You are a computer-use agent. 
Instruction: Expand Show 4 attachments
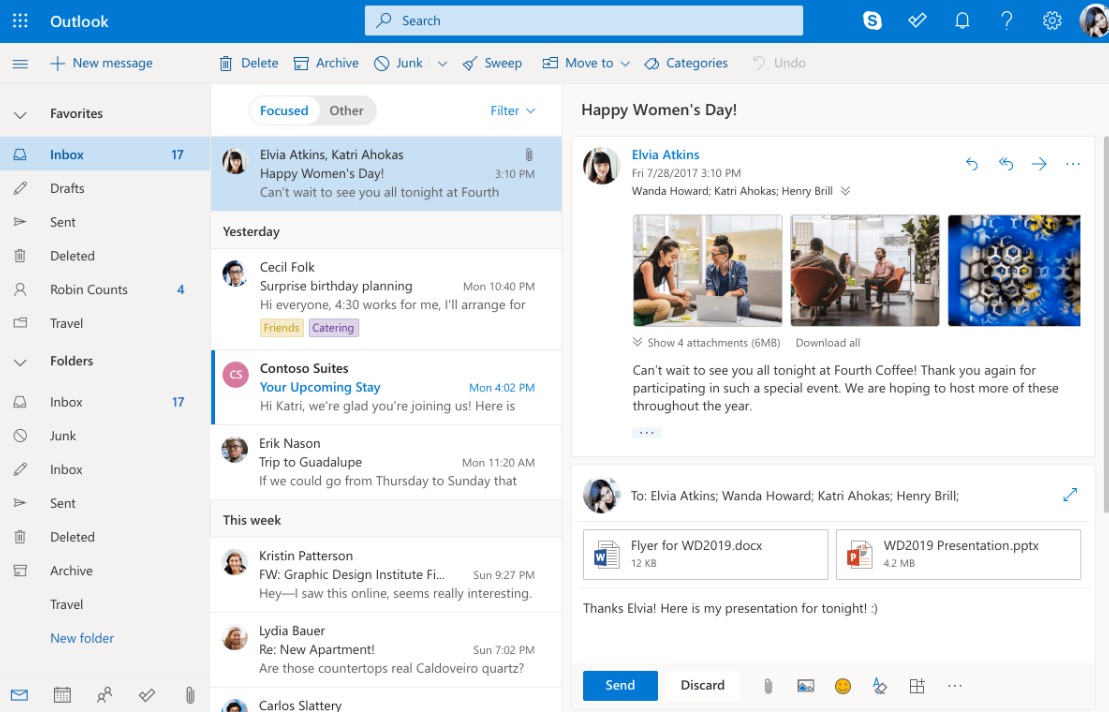(707, 343)
